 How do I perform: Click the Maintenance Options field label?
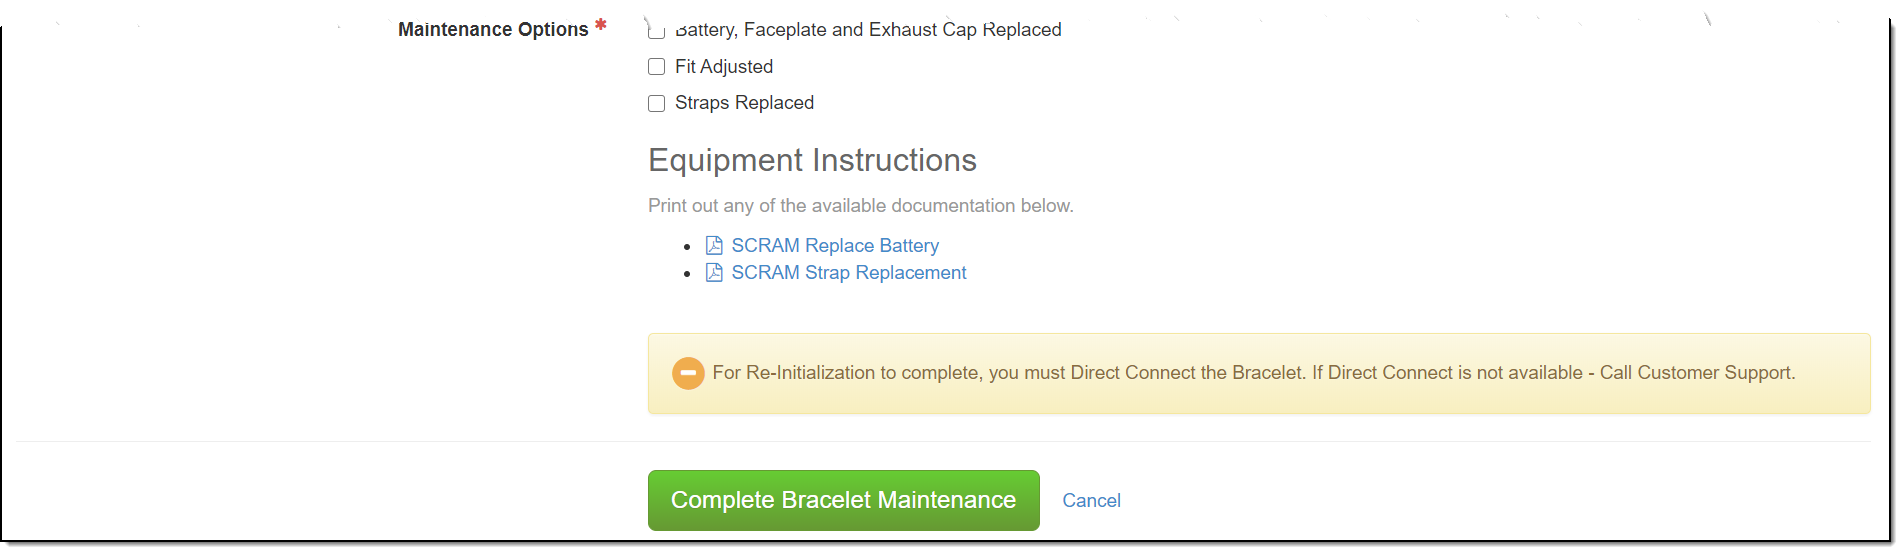tap(493, 30)
